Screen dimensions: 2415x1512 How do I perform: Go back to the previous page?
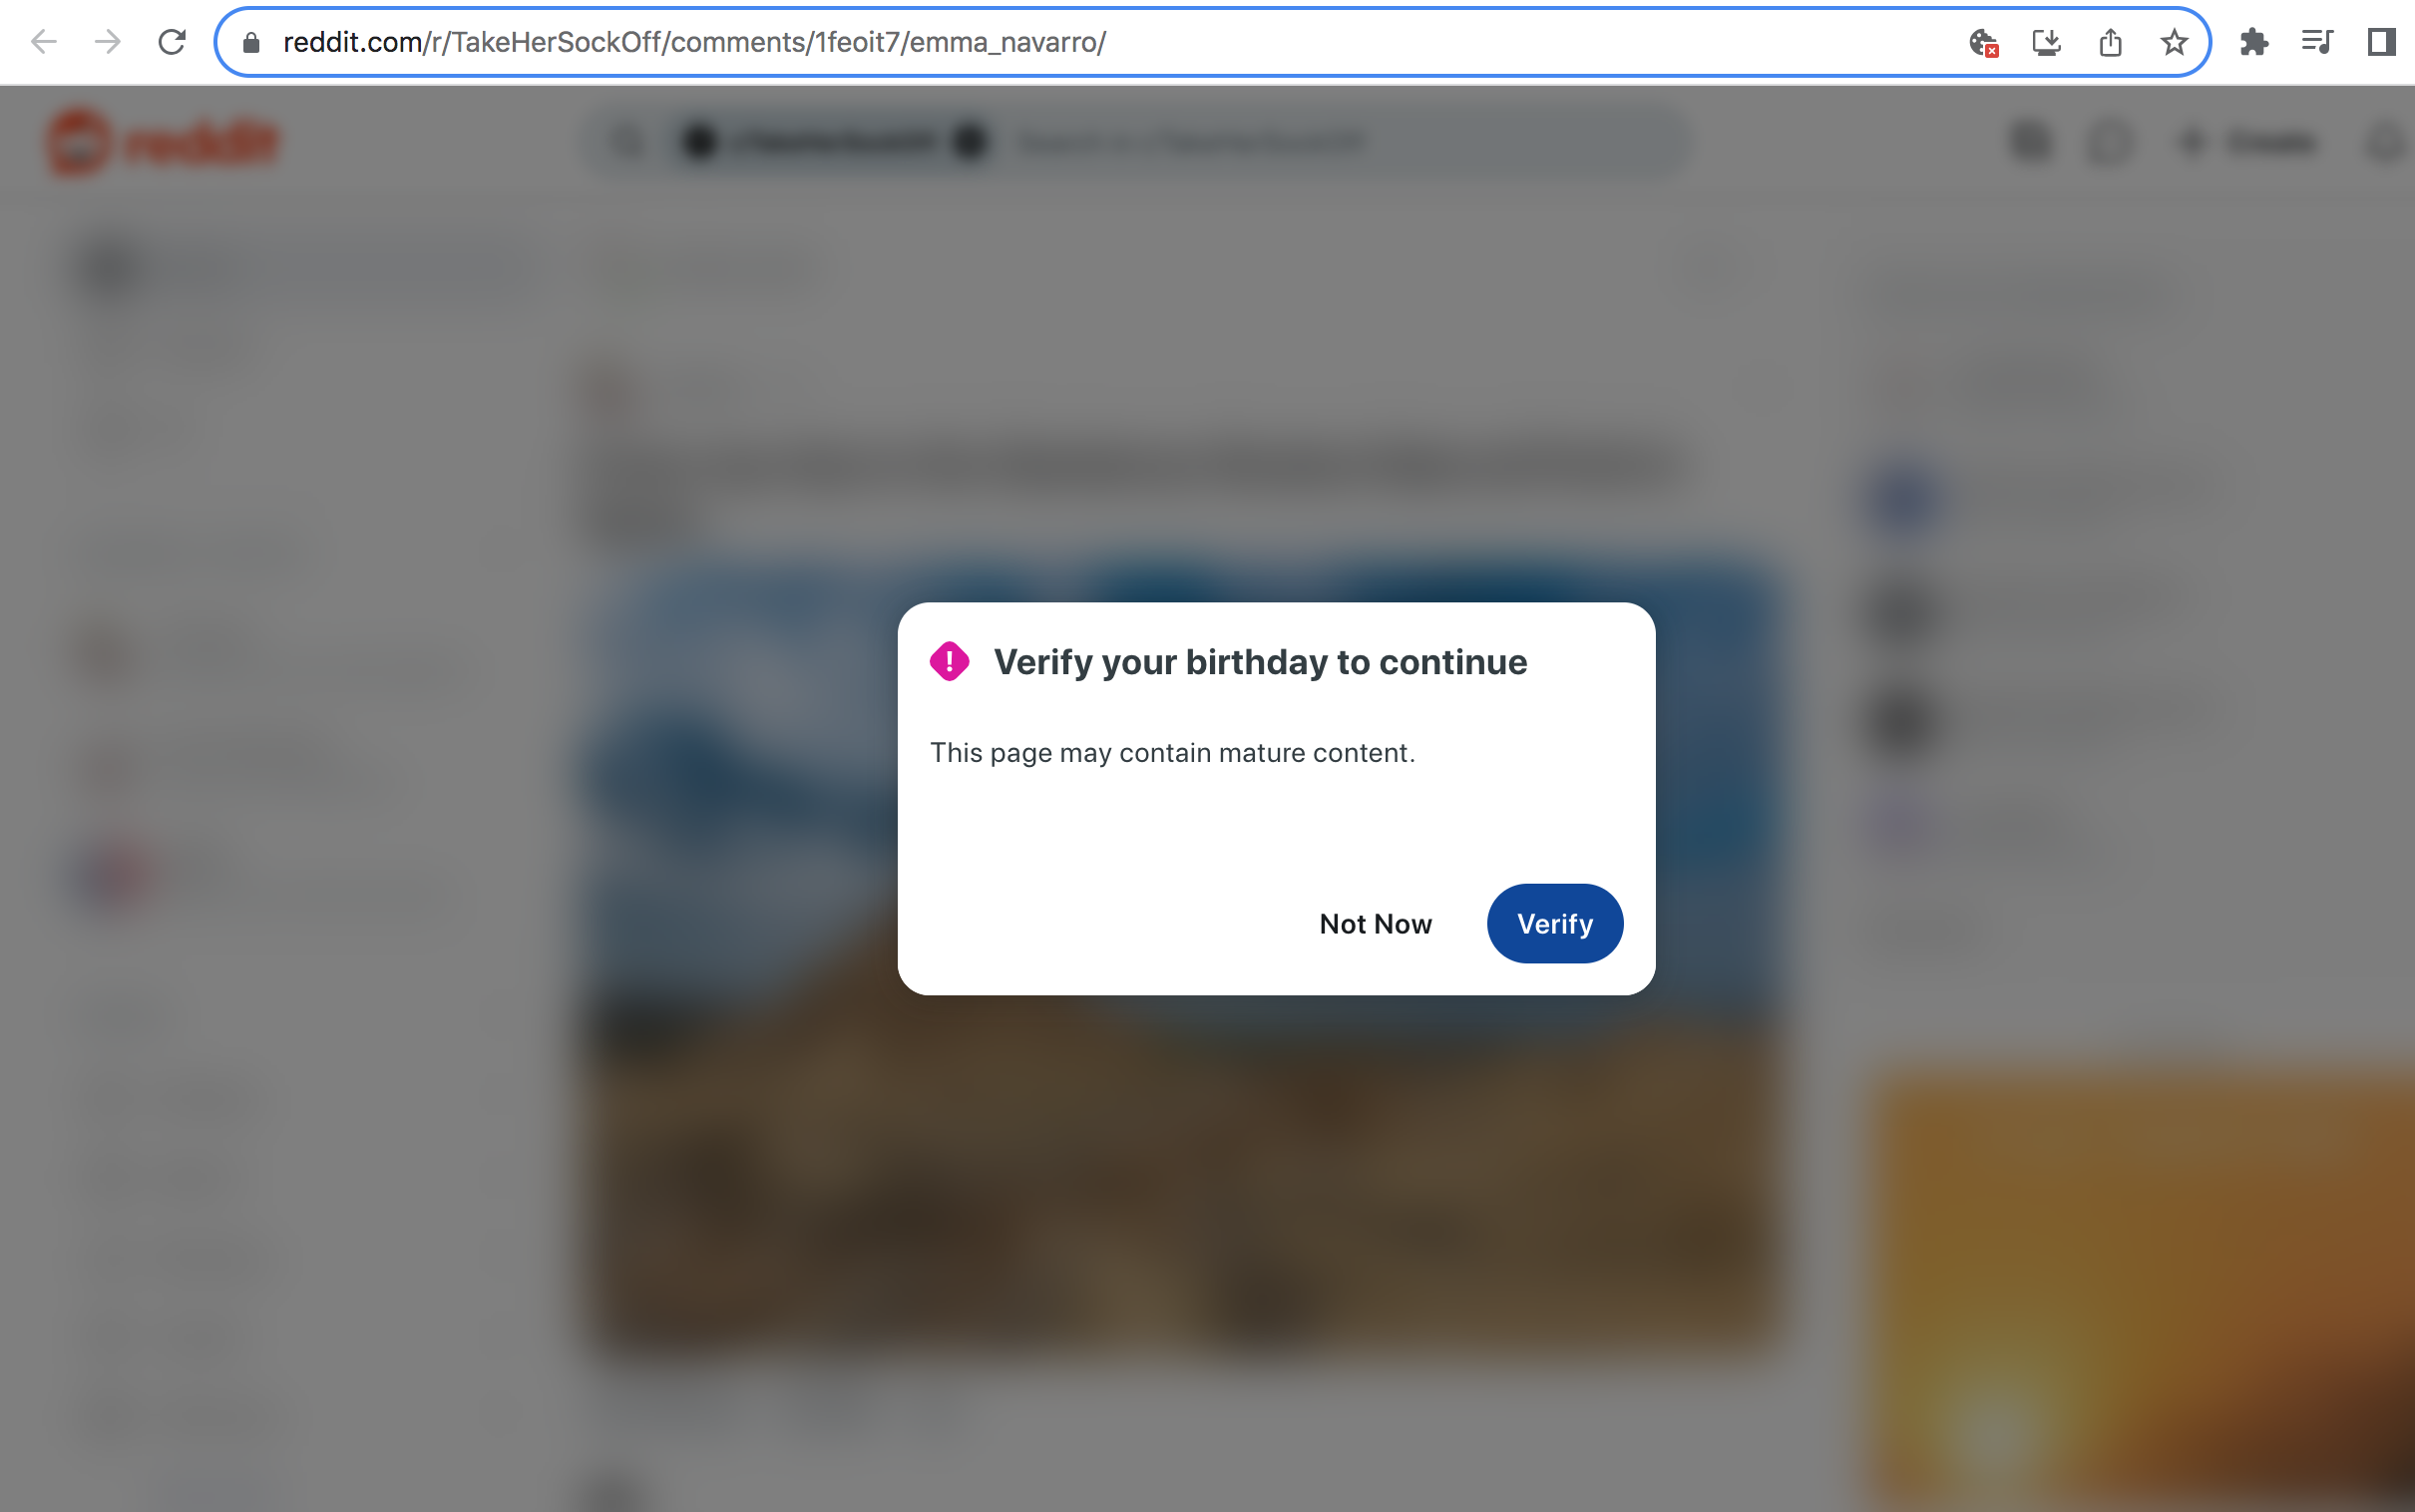(44, 42)
